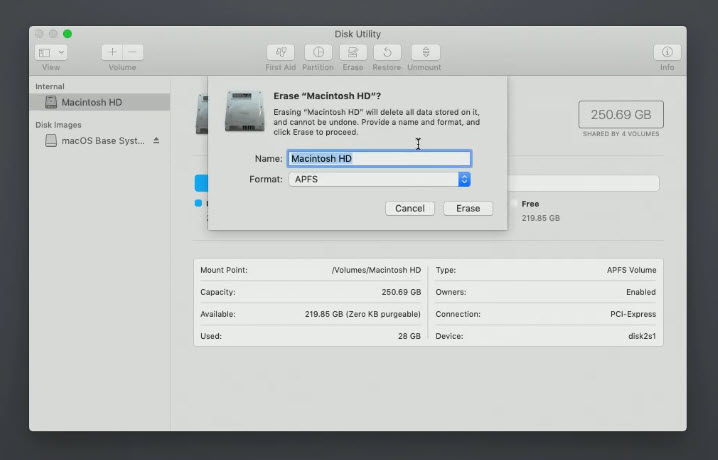Open the View dropdown chevron

(61, 53)
